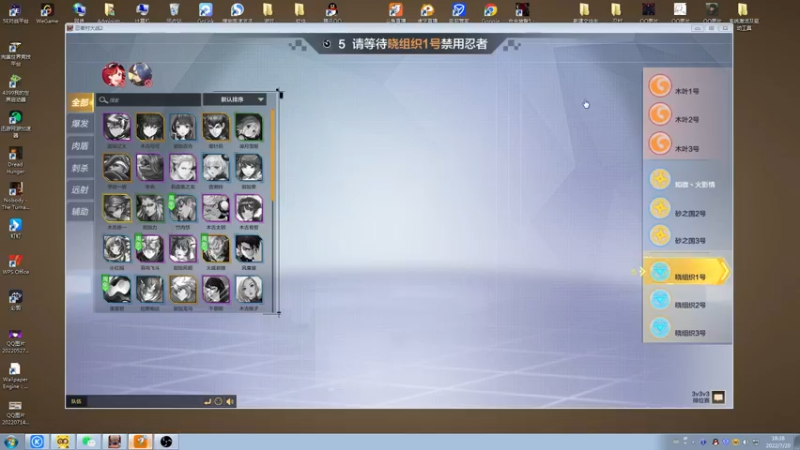Select the 风魔晏 suited man portrait
This screenshot has height=450, width=800.
tap(249, 248)
